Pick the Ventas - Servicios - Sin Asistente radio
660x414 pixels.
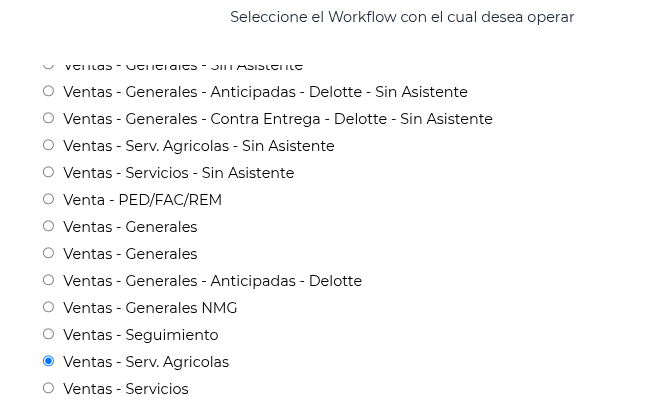(48, 172)
